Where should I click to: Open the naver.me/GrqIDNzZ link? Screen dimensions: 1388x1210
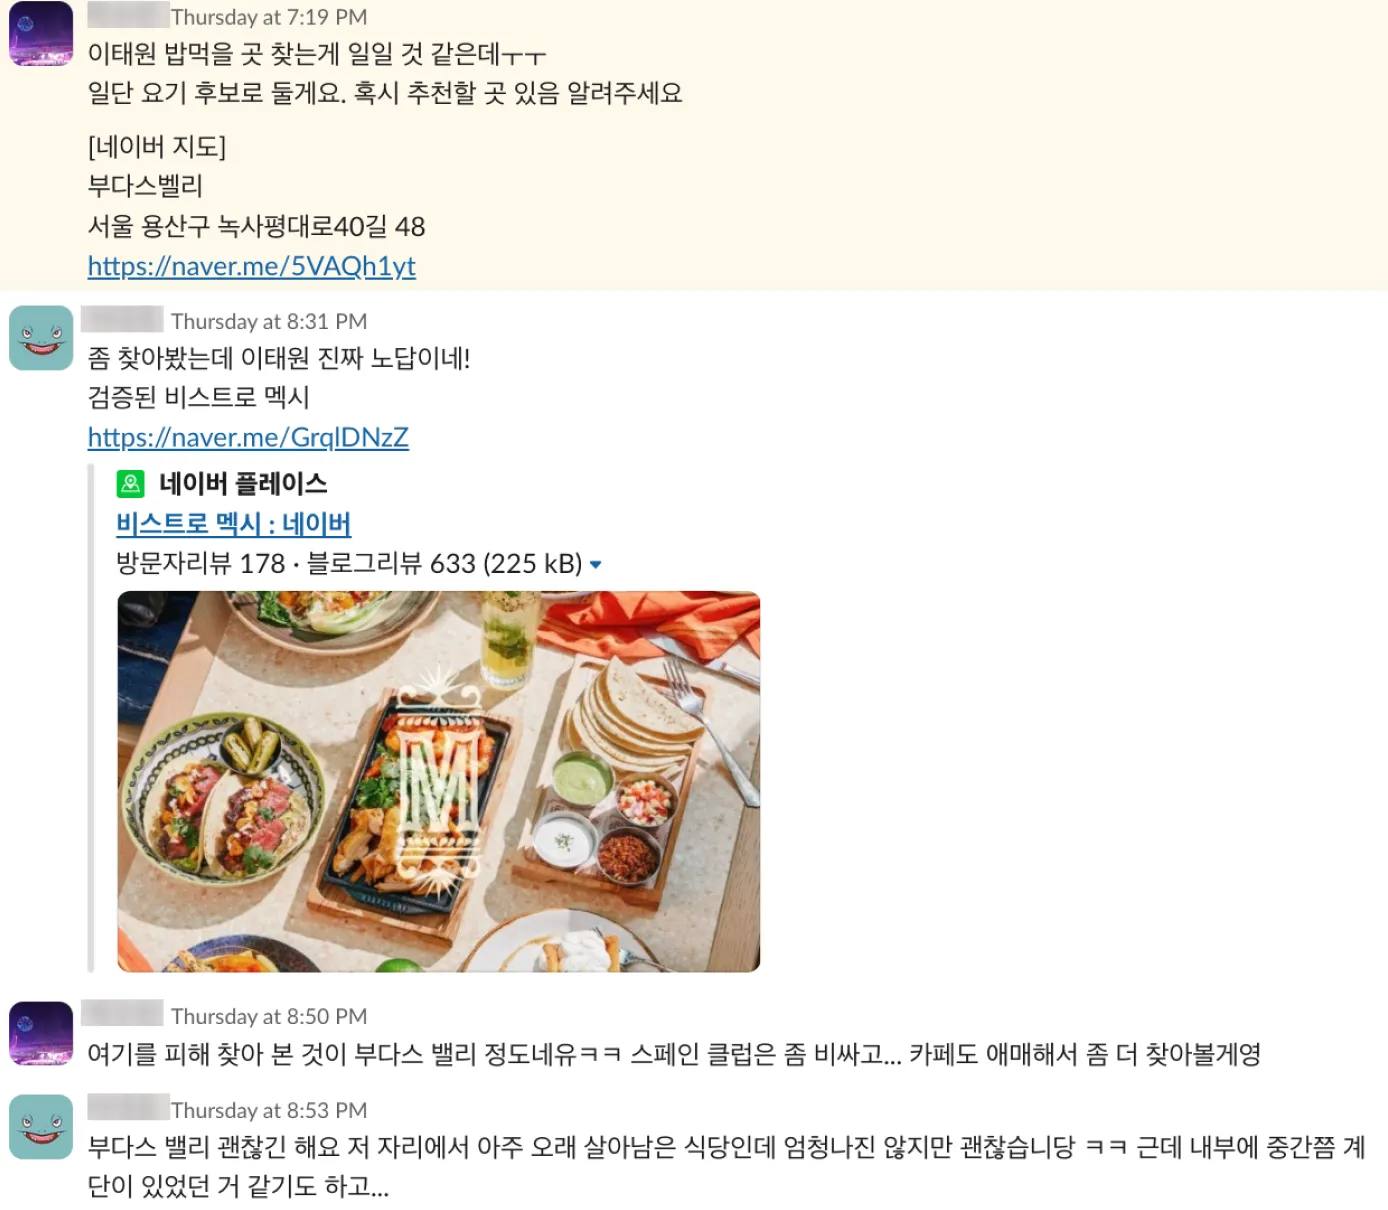248,437
